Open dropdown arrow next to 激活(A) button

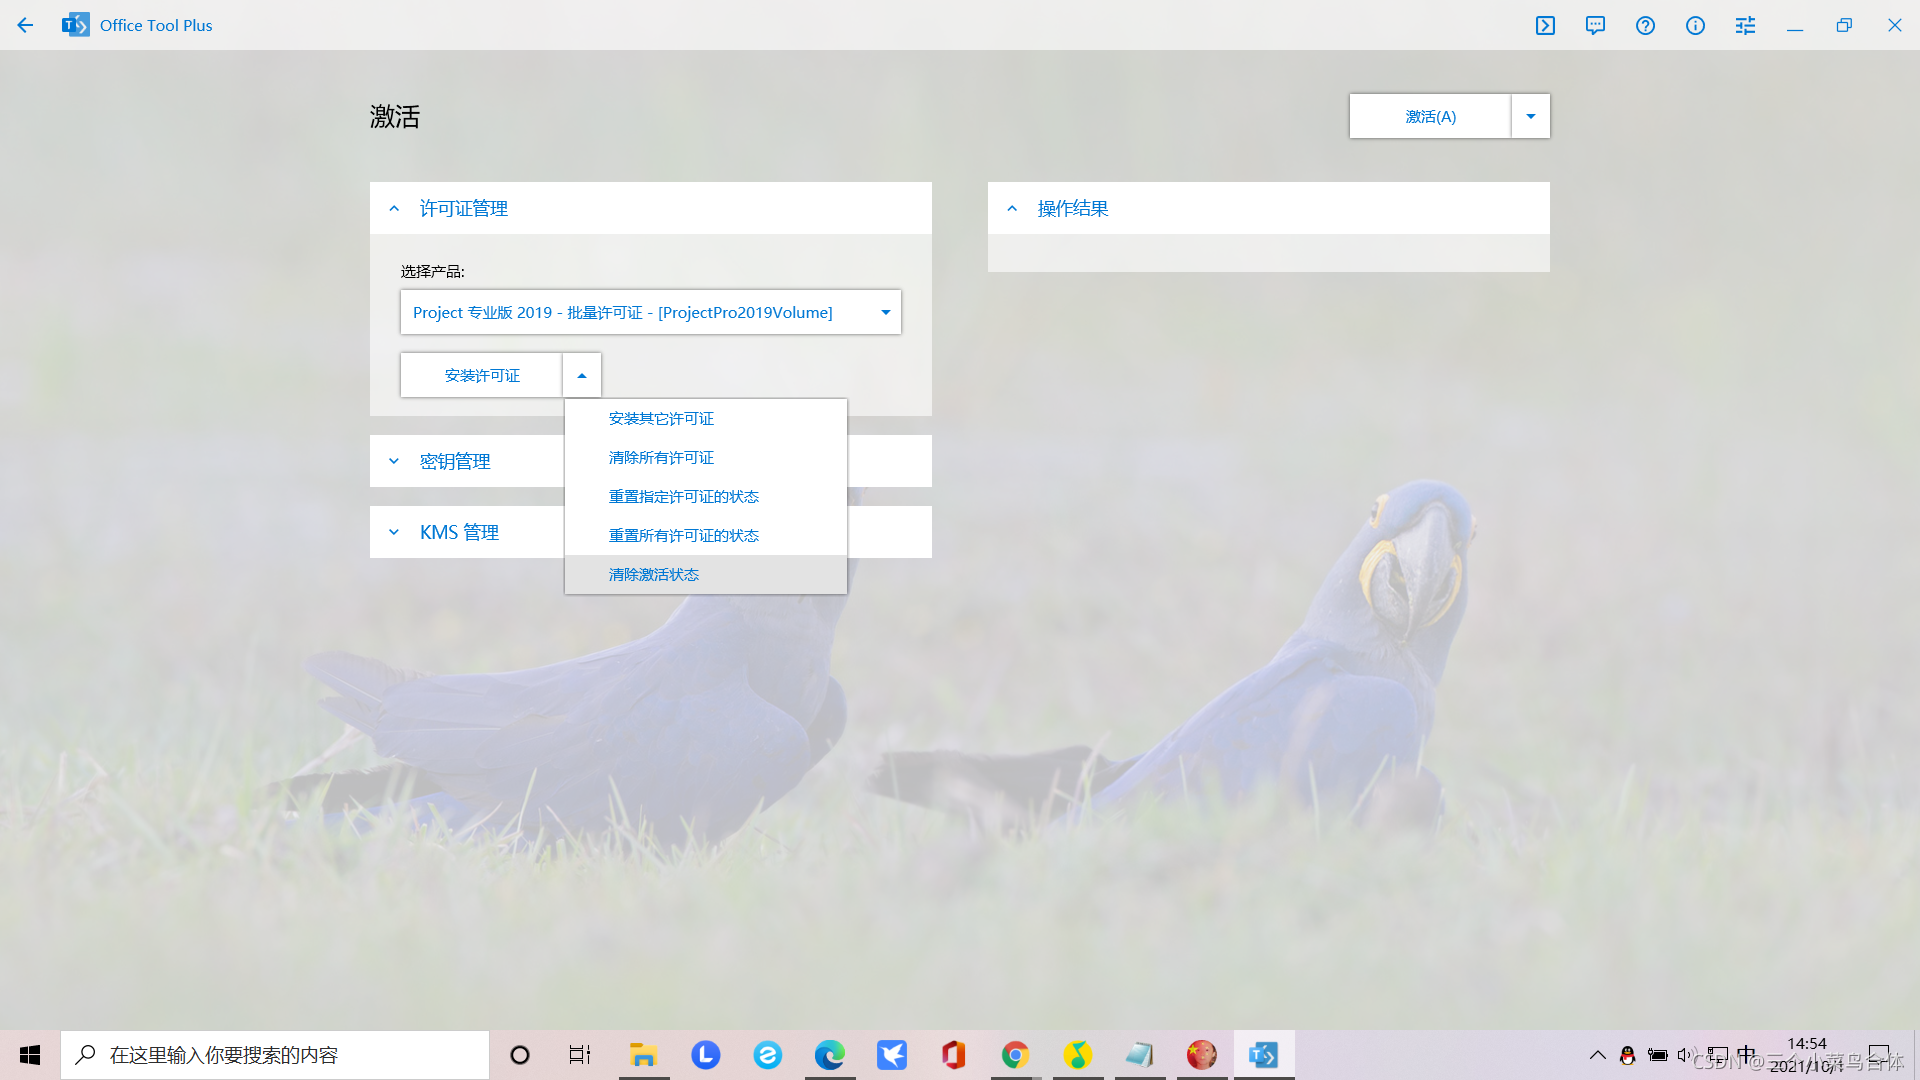[1530, 116]
